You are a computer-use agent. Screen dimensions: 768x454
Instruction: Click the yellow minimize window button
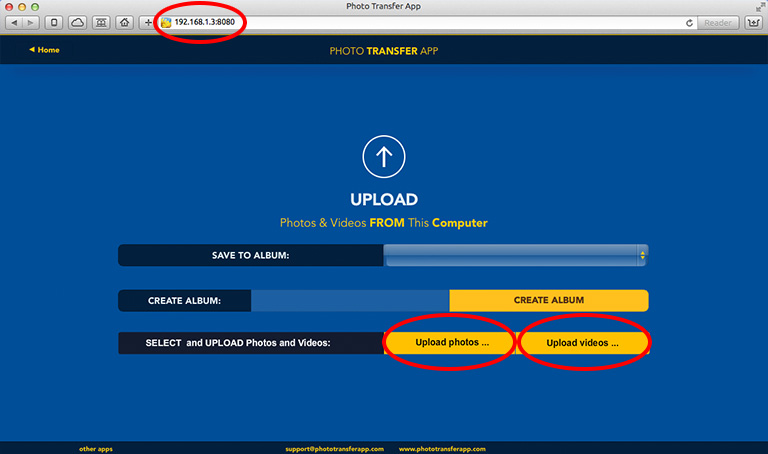pyautogui.click(x=22, y=7)
